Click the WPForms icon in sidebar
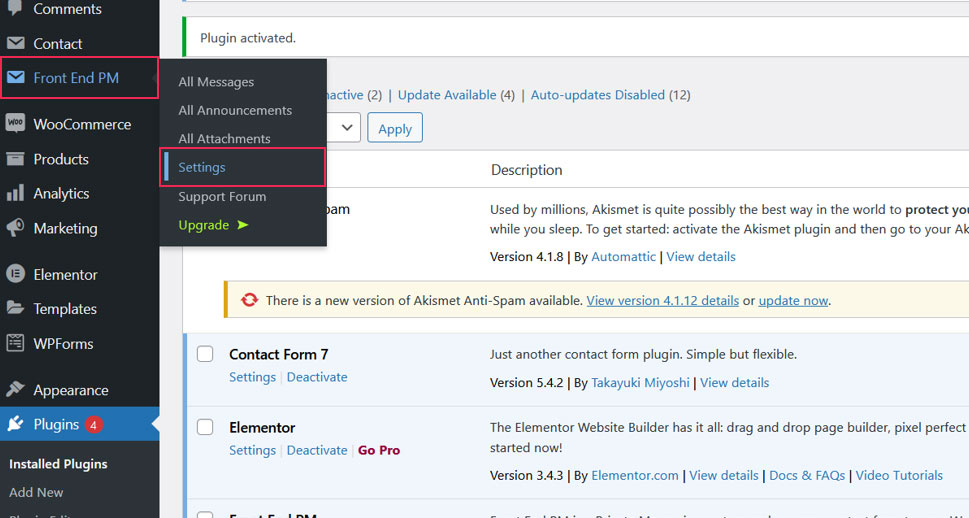 [15, 343]
